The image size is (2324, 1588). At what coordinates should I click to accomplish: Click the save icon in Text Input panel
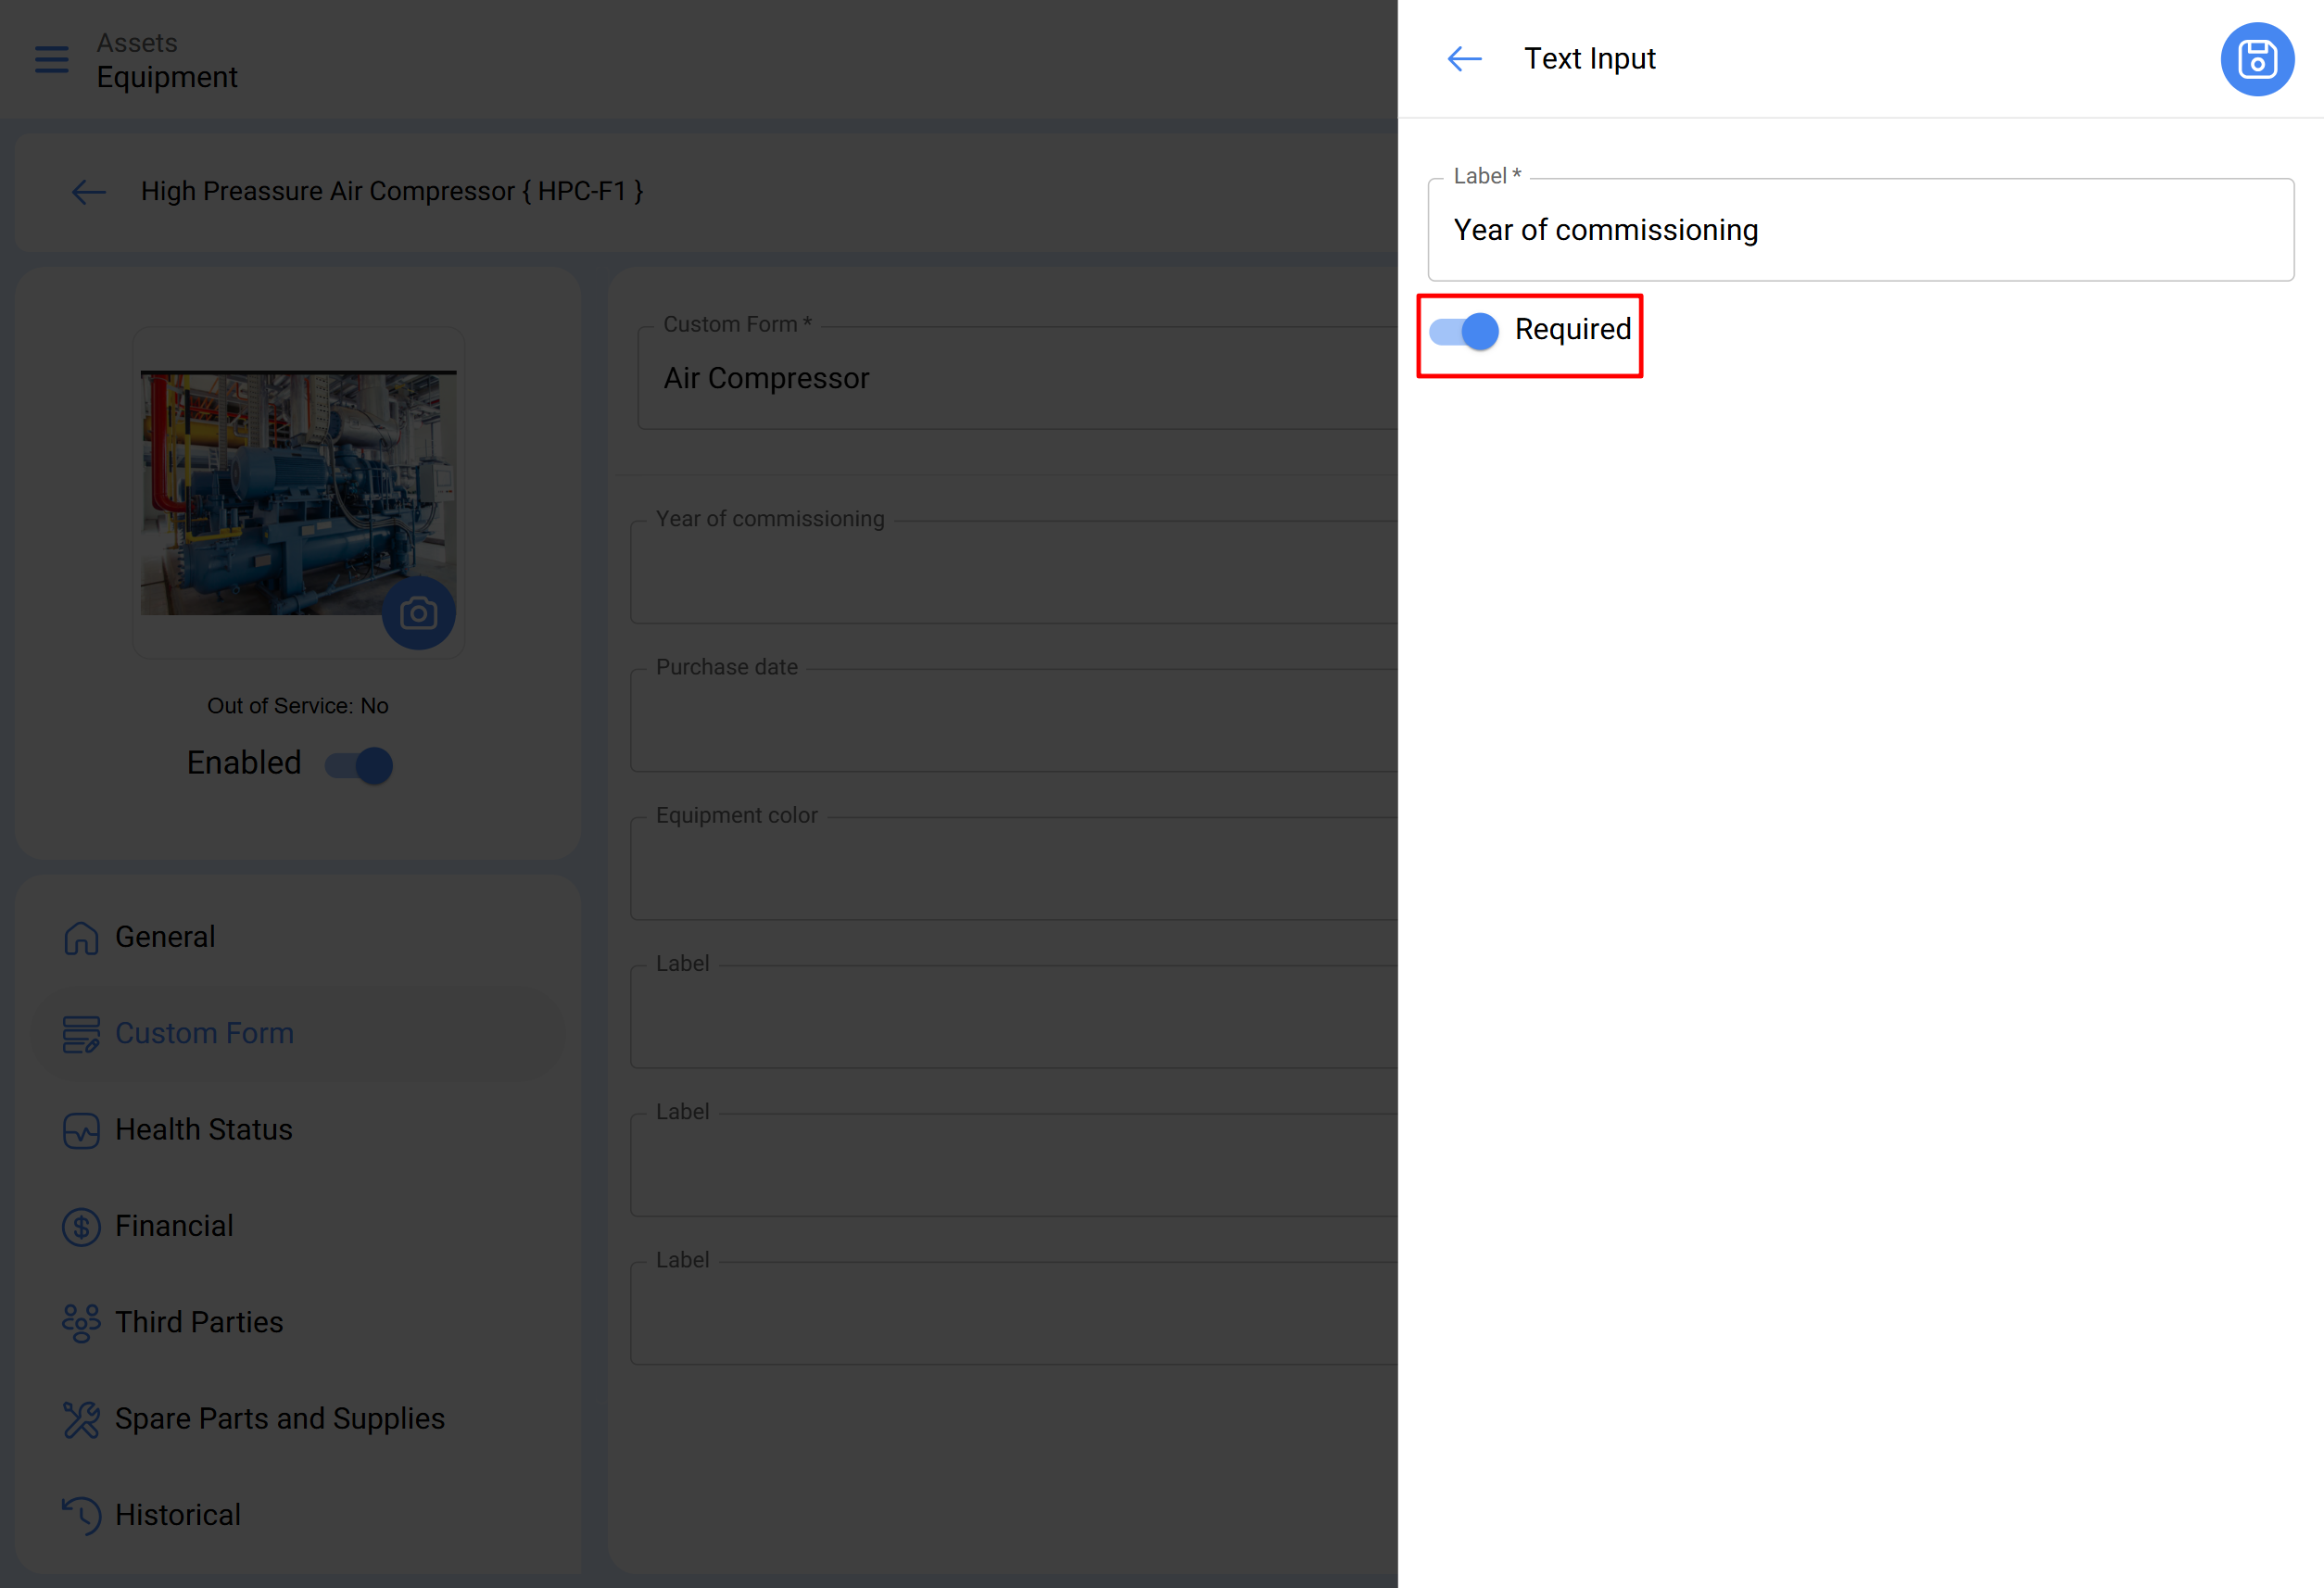click(x=2256, y=59)
